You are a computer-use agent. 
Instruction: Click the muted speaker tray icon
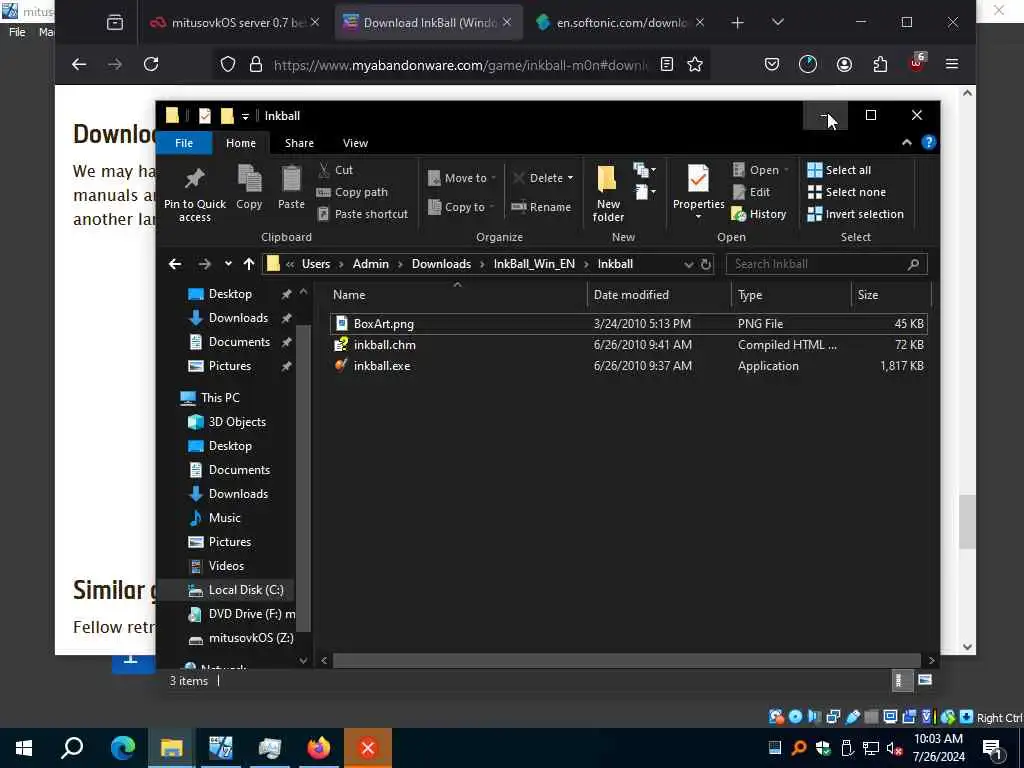894,748
